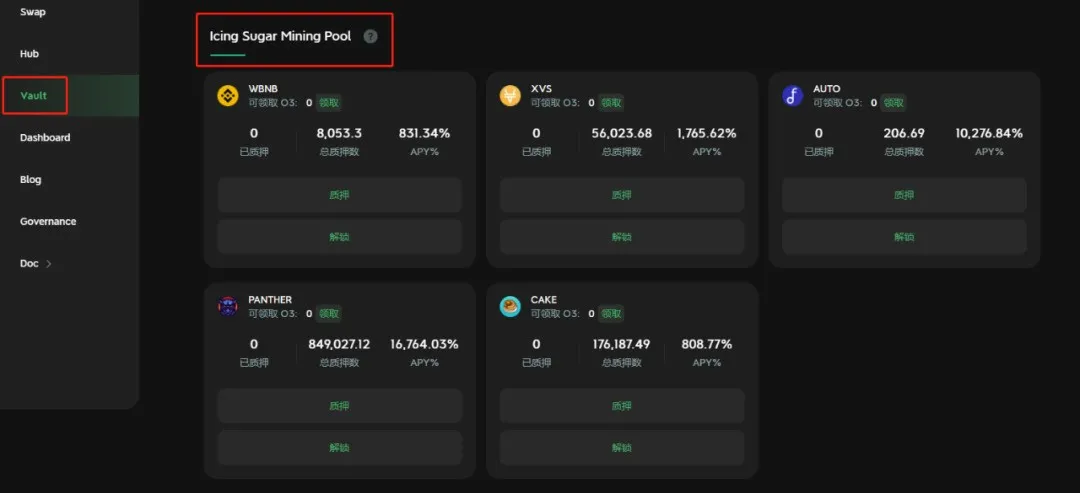Open the Icing Sugar Mining Pool help icon
Image resolution: width=1080 pixels, height=493 pixels.
point(371,36)
